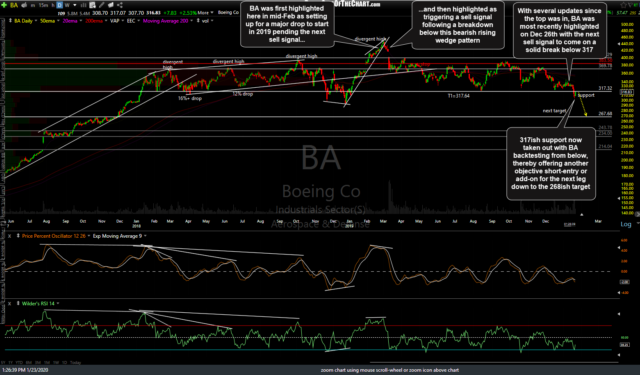Click the horizontal scrollbar at chart bottom
Viewport: 640px width, 375px height.
click(494, 362)
